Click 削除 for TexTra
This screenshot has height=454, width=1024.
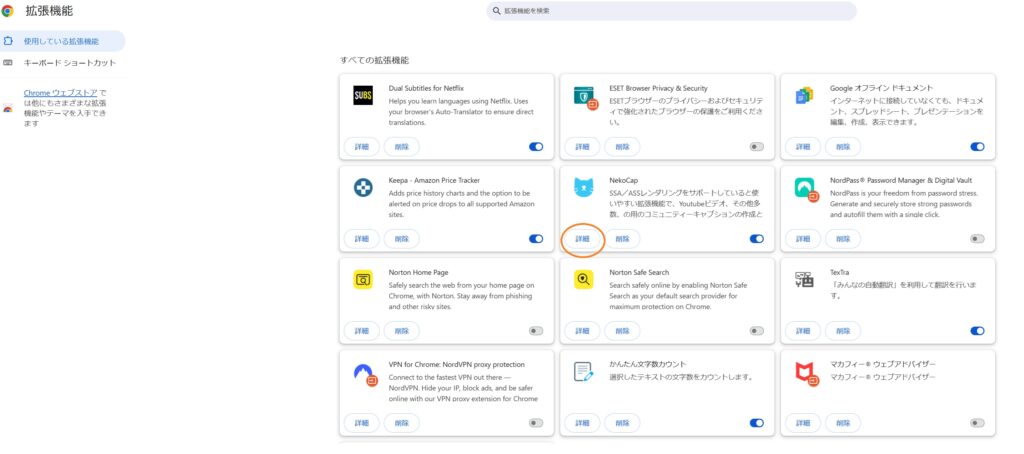[x=843, y=331]
